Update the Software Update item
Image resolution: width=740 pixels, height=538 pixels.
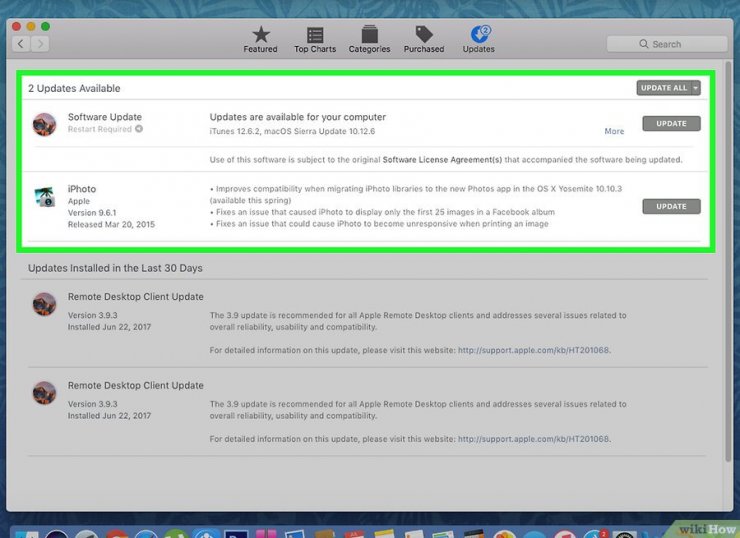(671, 124)
